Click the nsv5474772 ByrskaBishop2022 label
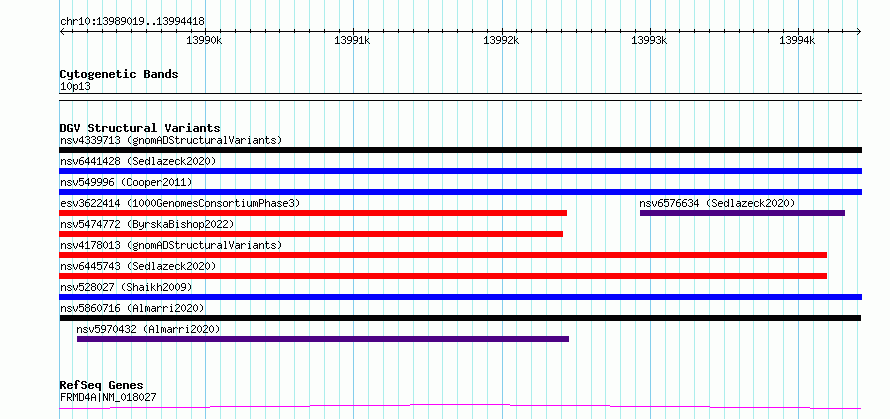The image size is (890, 419). point(147,224)
